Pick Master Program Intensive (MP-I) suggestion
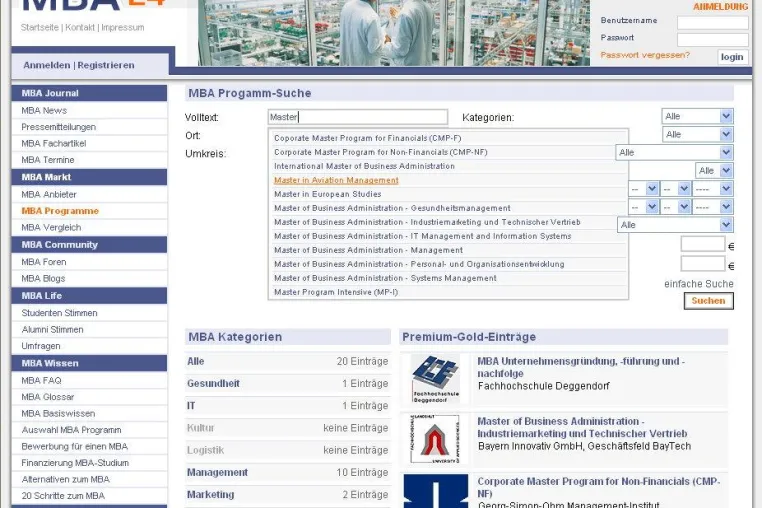 coord(336,292)
